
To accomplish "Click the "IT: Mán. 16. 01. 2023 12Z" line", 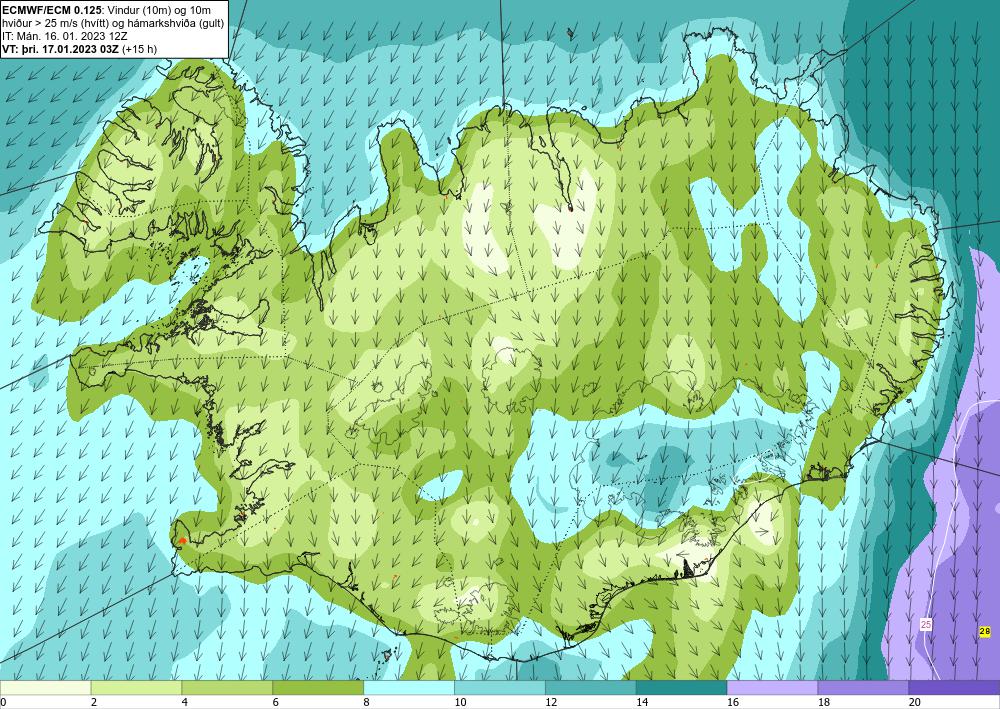I will click(63, 36).
